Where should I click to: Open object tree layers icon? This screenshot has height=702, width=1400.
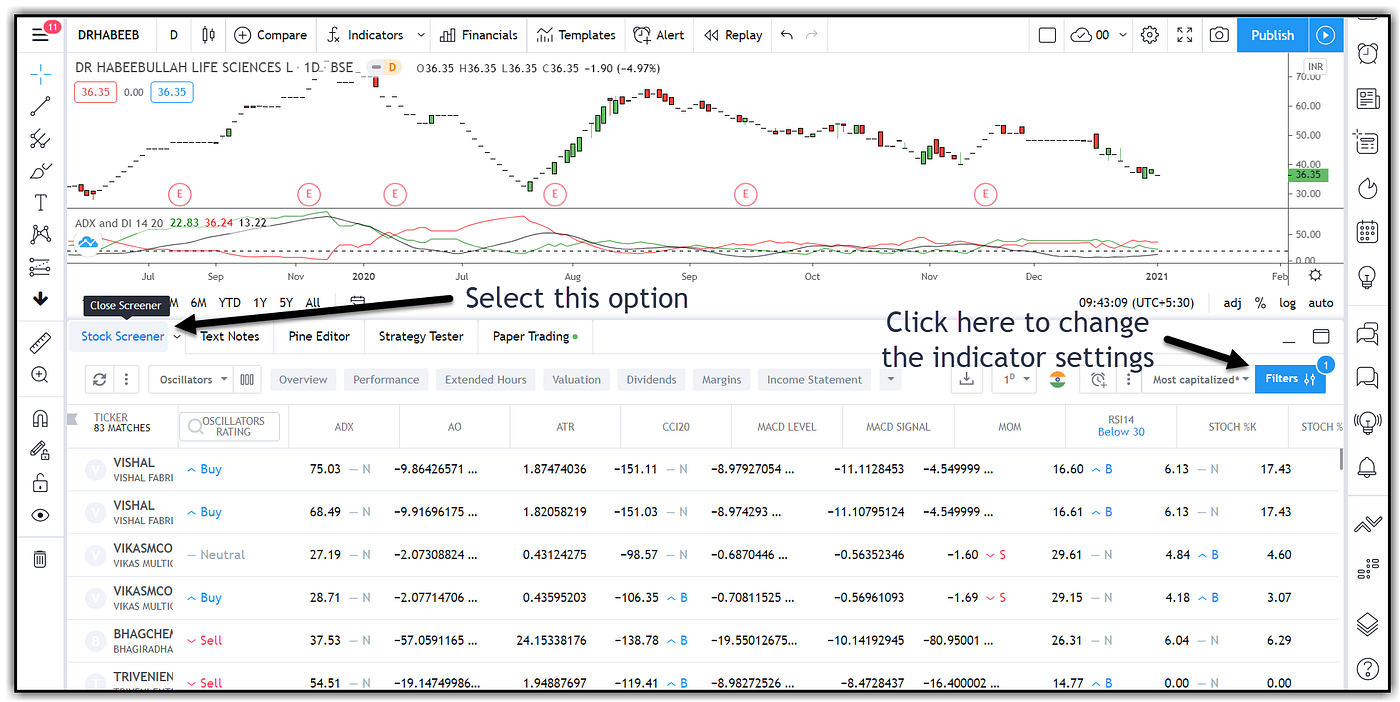click(1367, 625)
